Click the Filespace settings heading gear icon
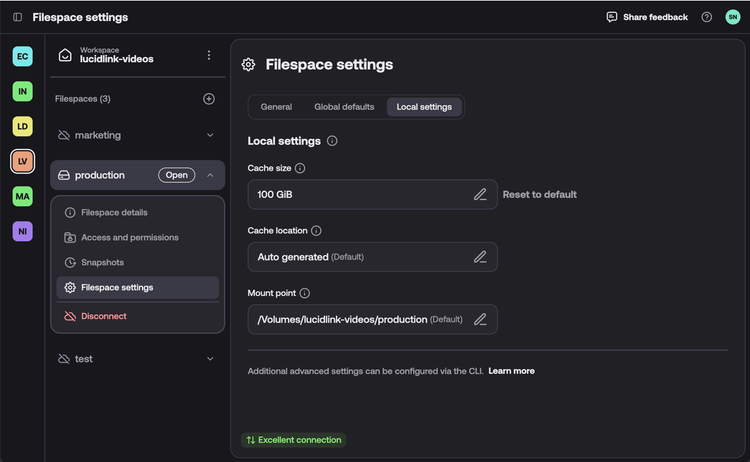Screen dimensions: 750x462 coord(248,65)
